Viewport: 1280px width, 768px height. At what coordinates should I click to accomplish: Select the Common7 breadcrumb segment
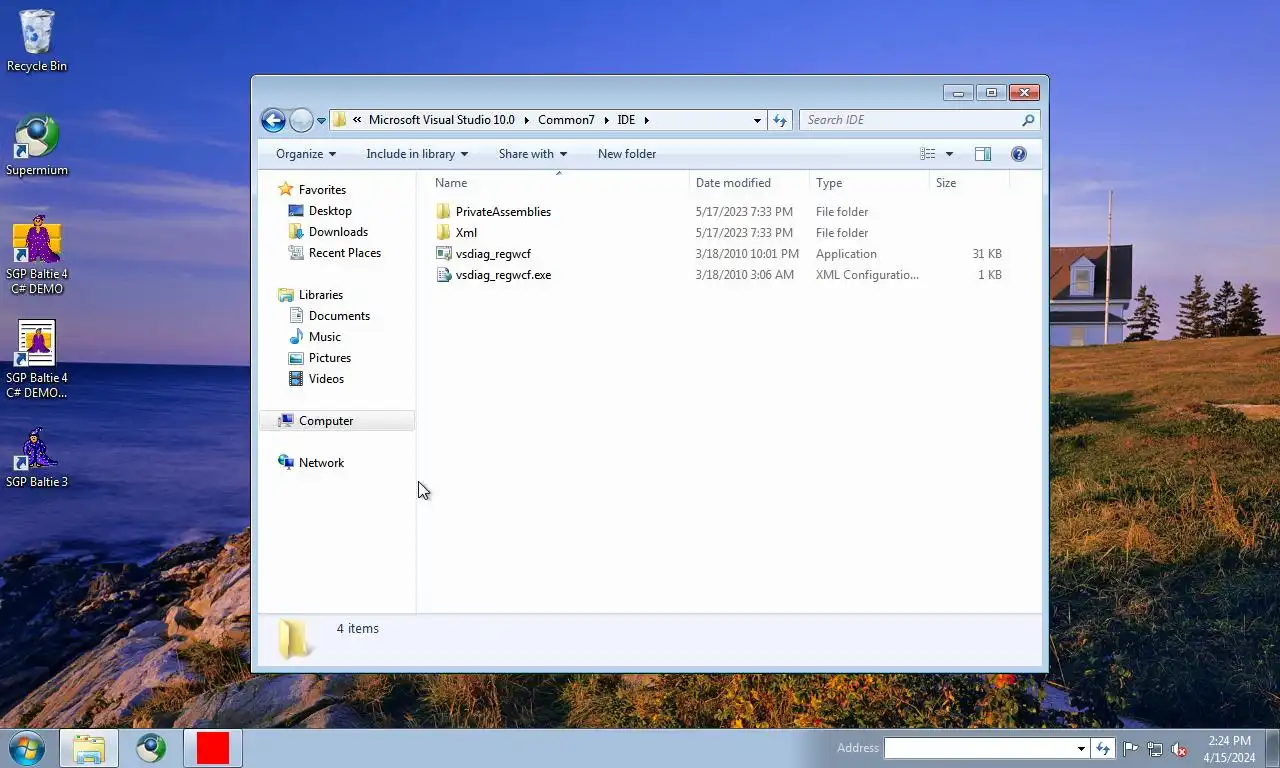pyautogui.click(x=566, y=120)
